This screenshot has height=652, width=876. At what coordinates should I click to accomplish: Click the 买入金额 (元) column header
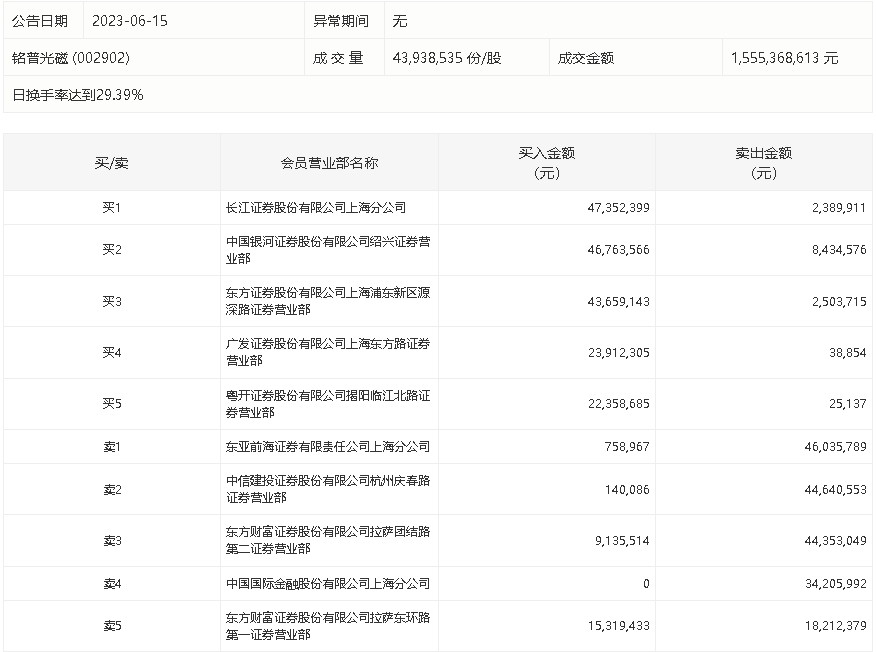pos(546,163)
